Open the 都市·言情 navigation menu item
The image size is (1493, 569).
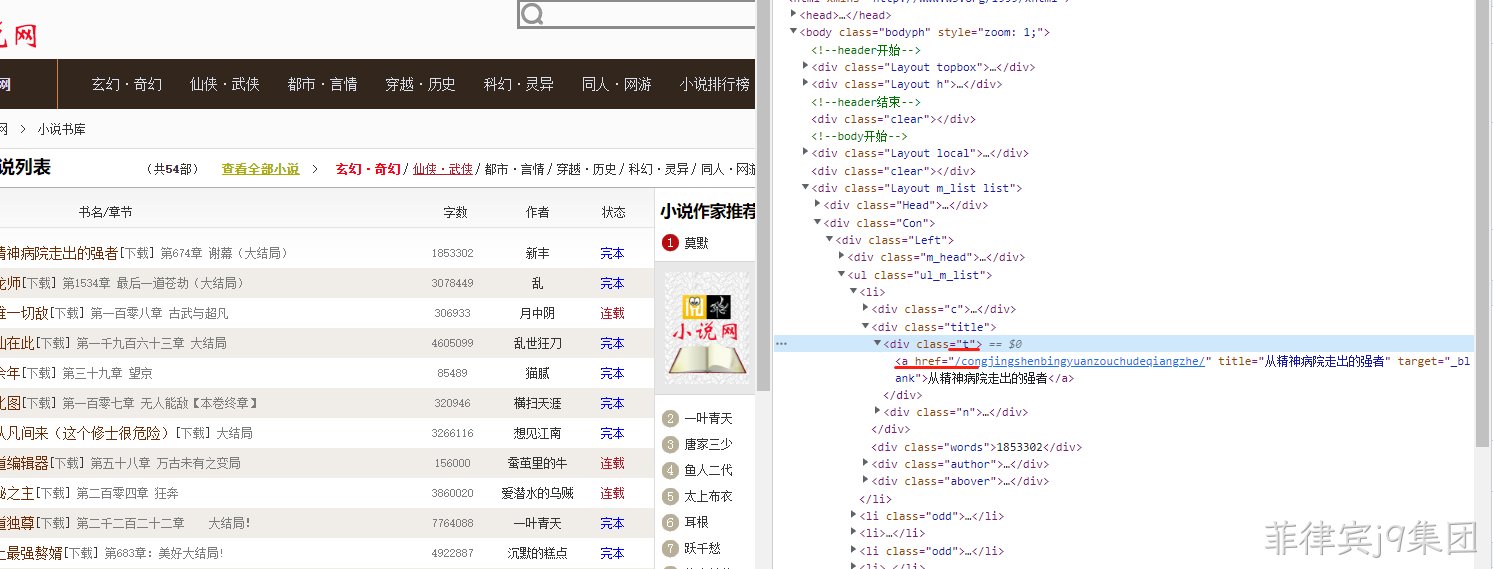click(322, 84)
